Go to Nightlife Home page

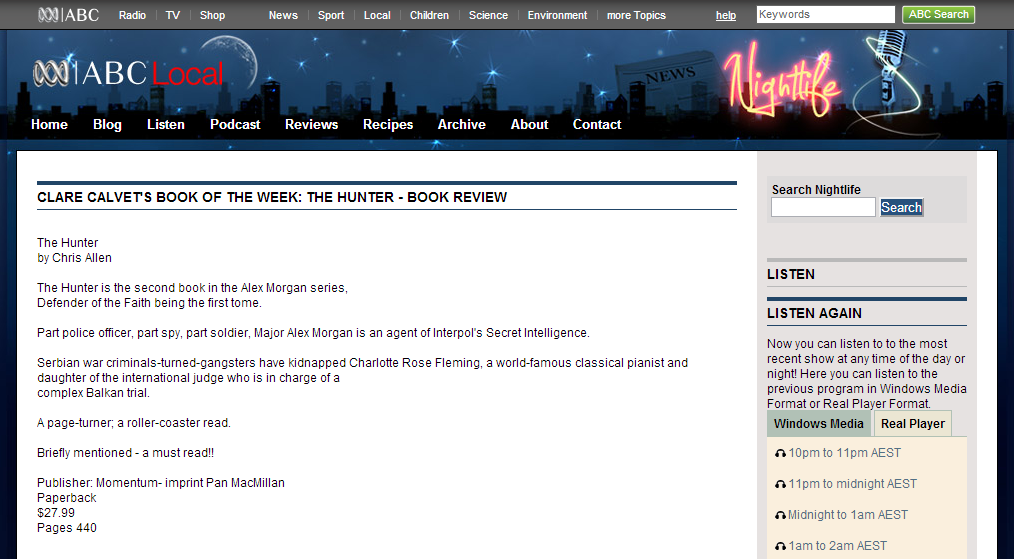tap(49, 124)
